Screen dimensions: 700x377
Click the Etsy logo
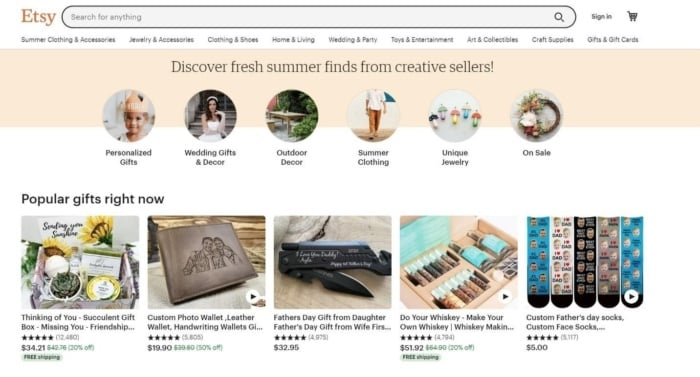pos(38,17)
